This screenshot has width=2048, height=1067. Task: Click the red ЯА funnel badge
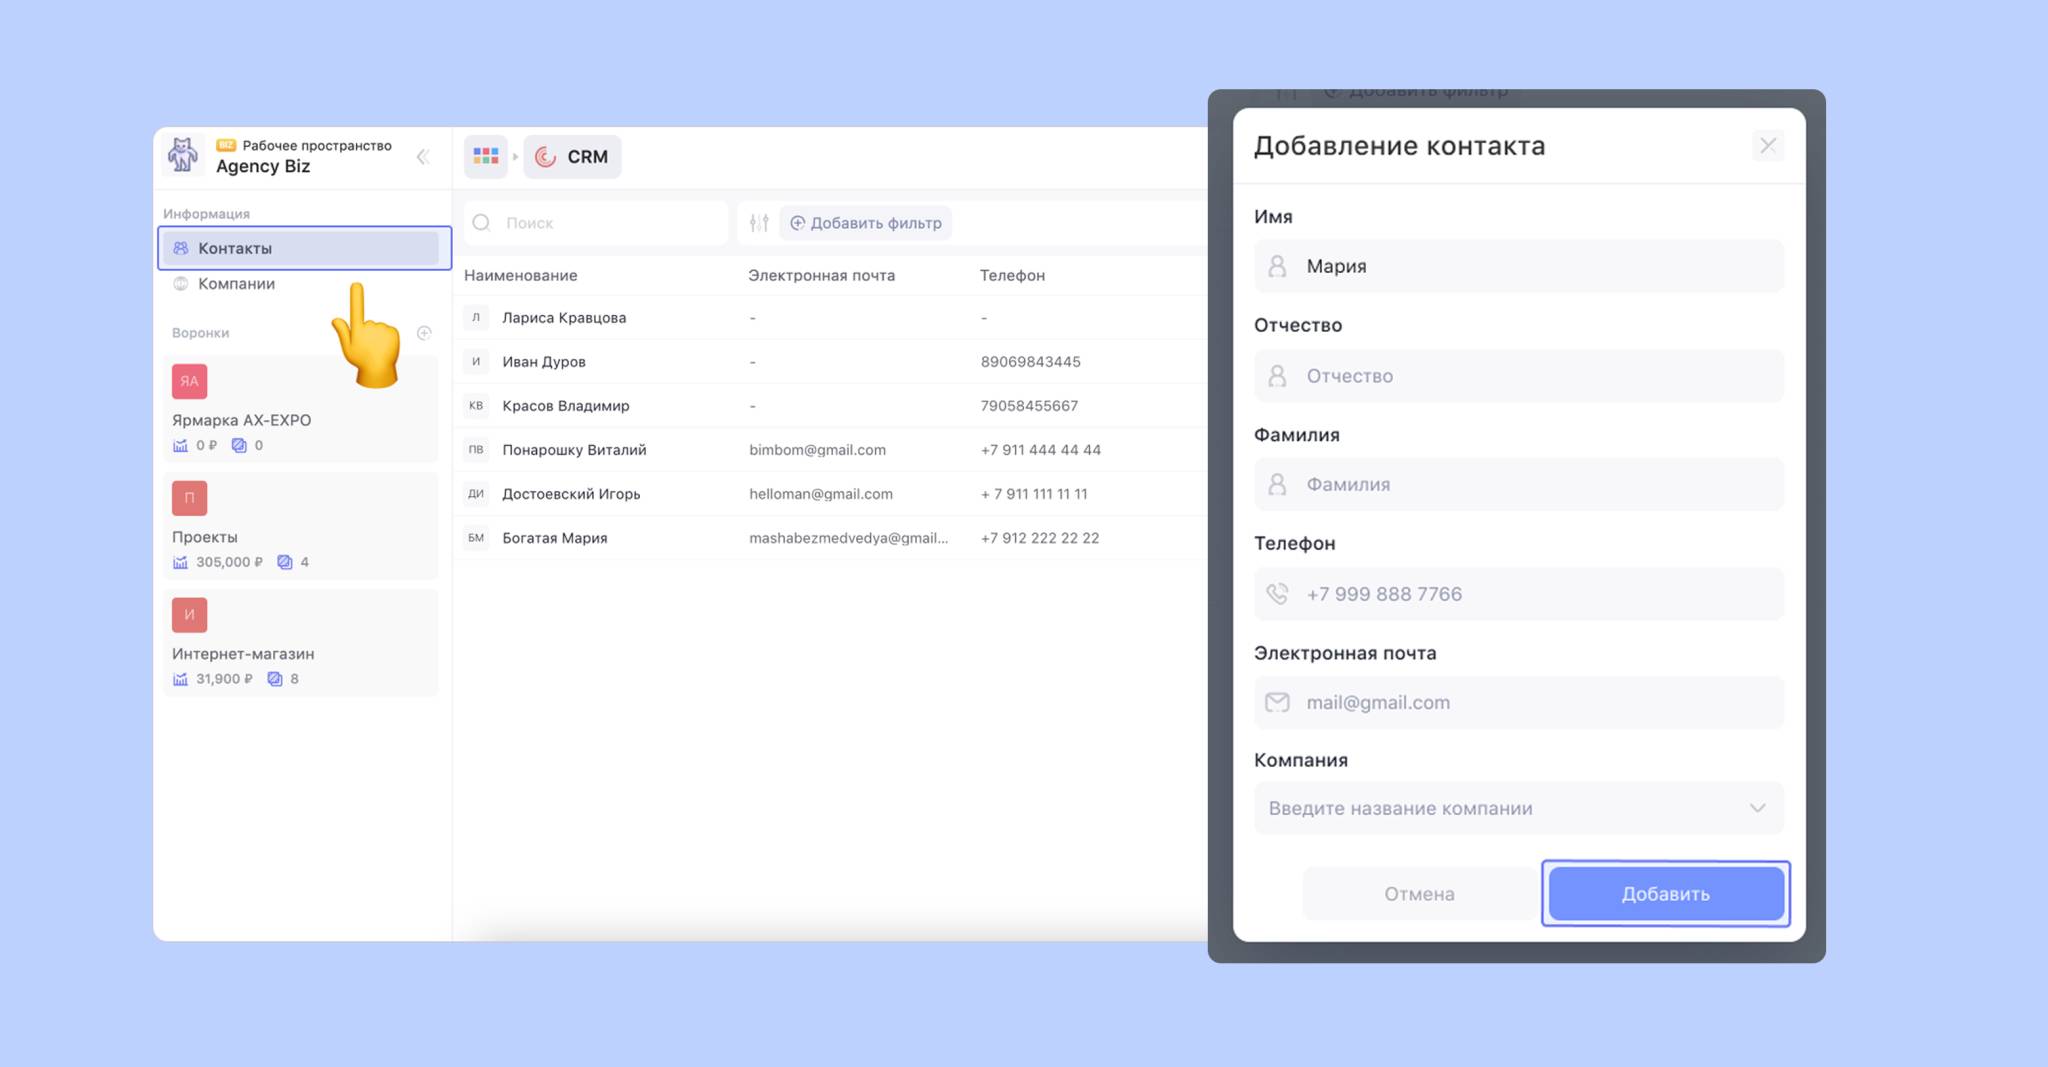pos(189,381)
